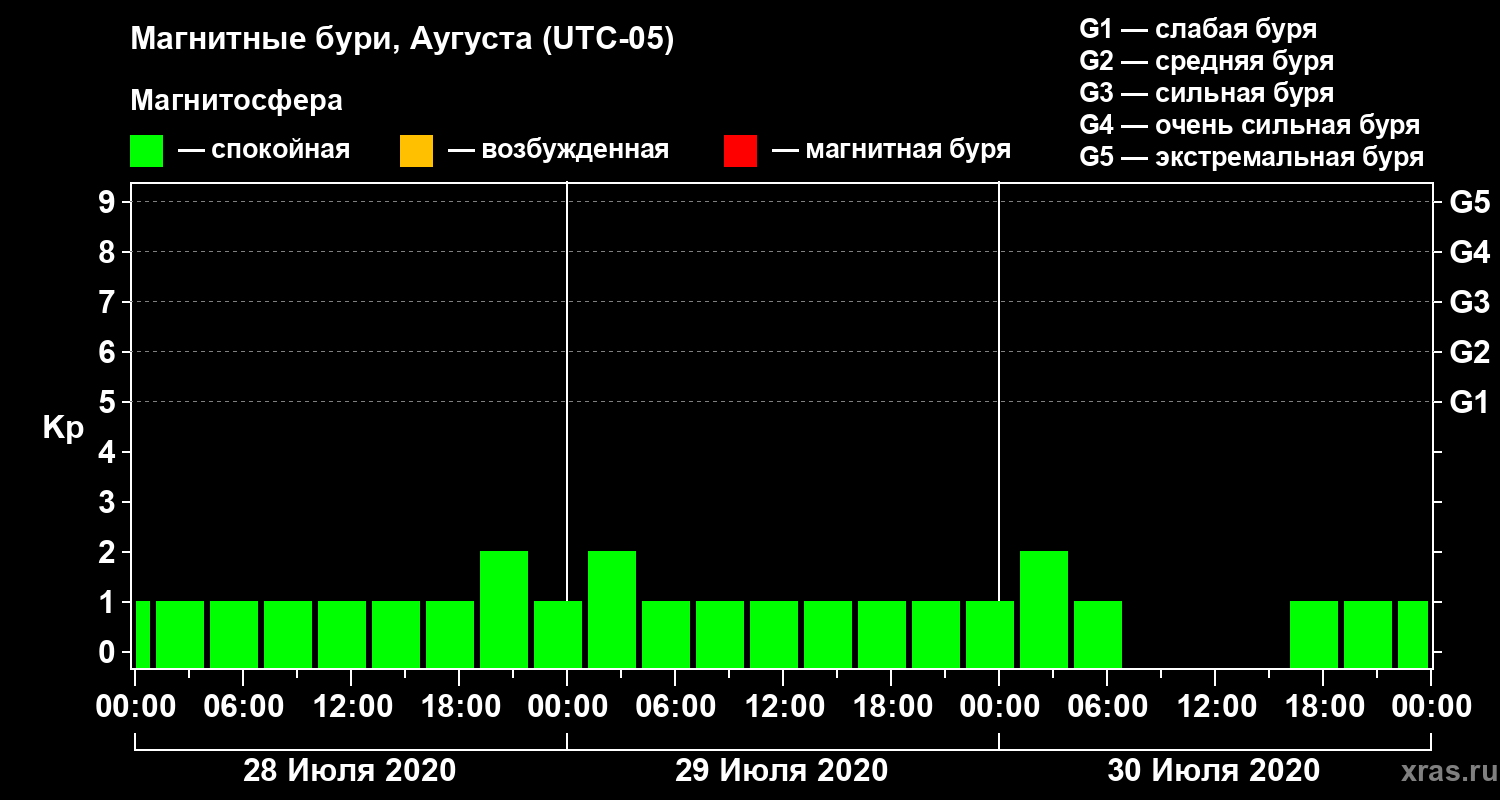Click the 'G1 — слабая буря' description
Screen dimensions: 1500x800
coord(1198,29)
